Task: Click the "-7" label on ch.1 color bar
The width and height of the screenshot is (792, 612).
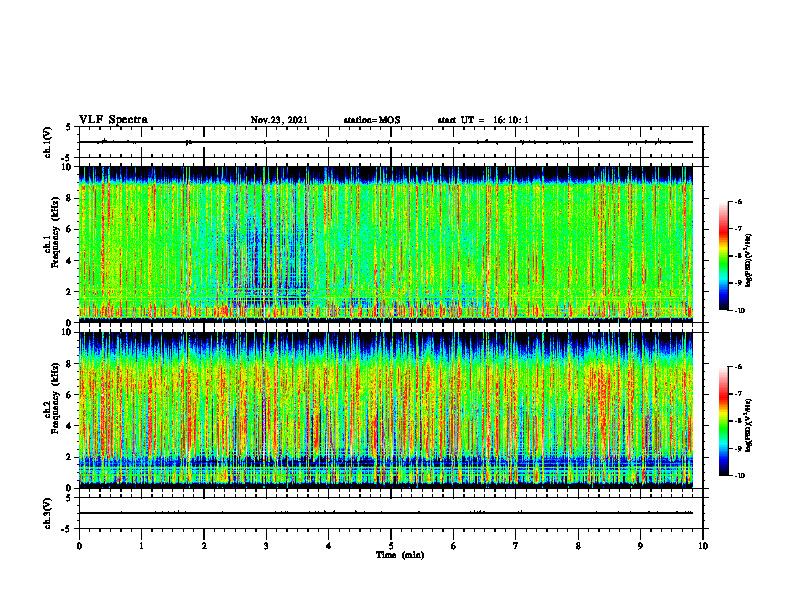Action: 738,229
